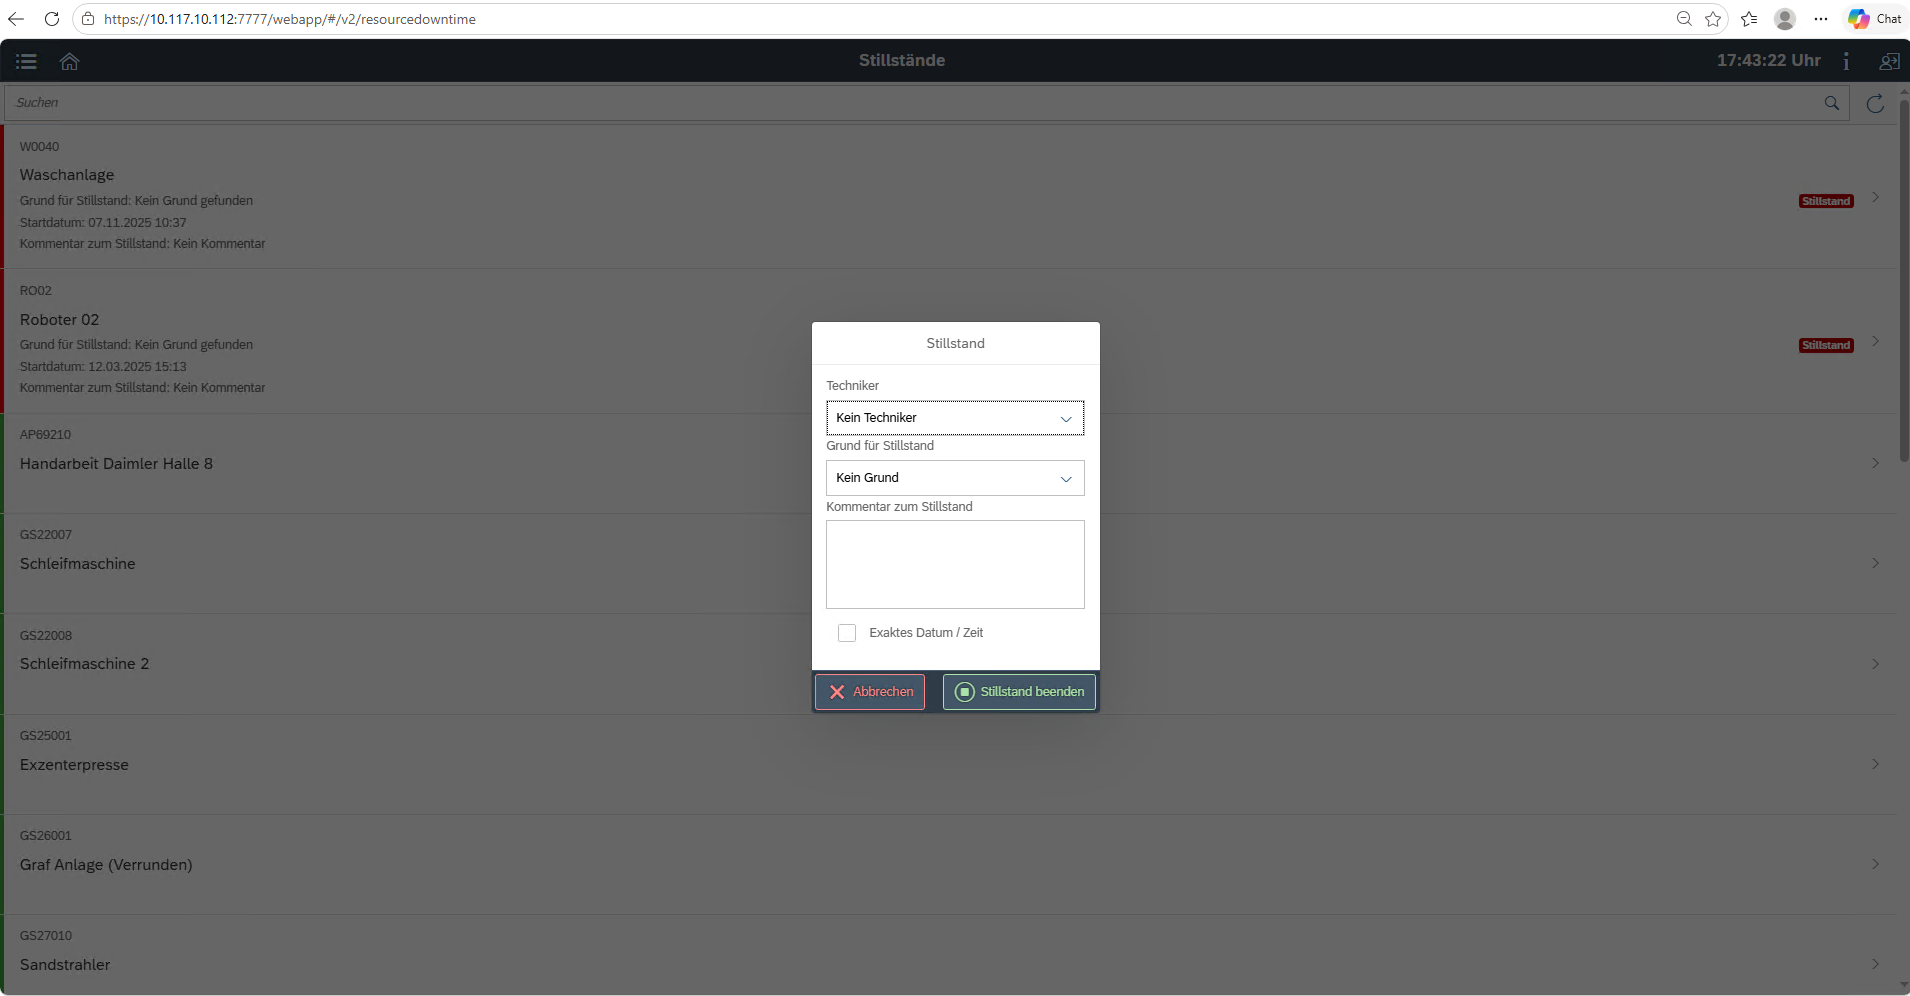Enable Exaktes Datum / Zeit checkbox

(x=847, y=633)
